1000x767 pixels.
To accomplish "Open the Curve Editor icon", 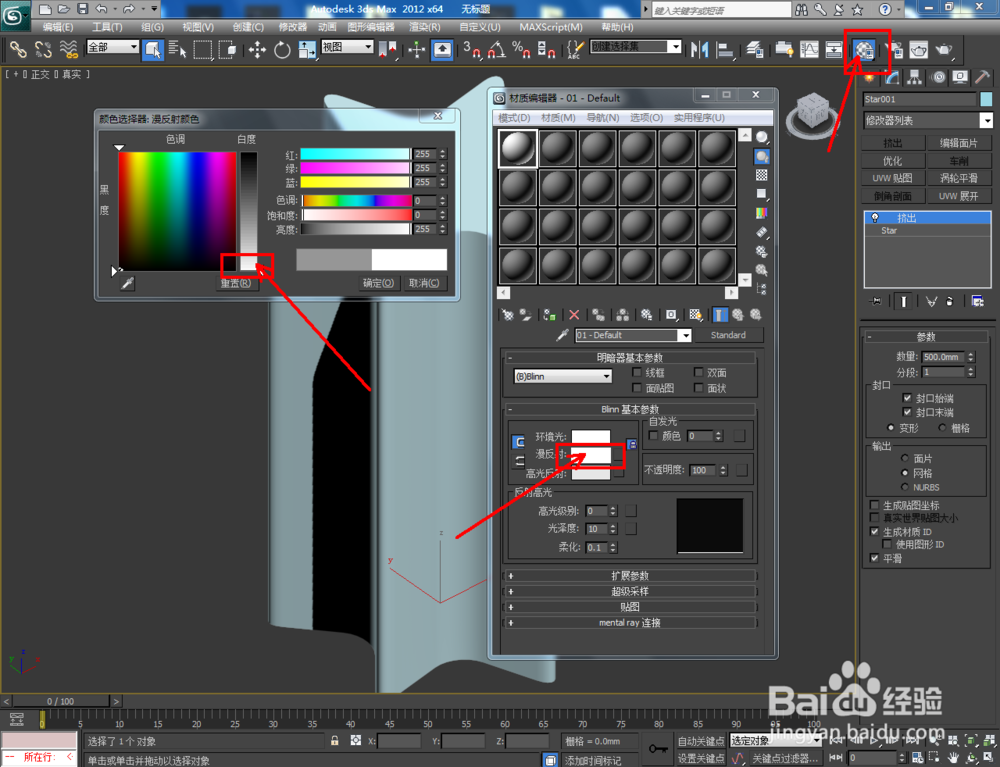I will tap(809, 49).
